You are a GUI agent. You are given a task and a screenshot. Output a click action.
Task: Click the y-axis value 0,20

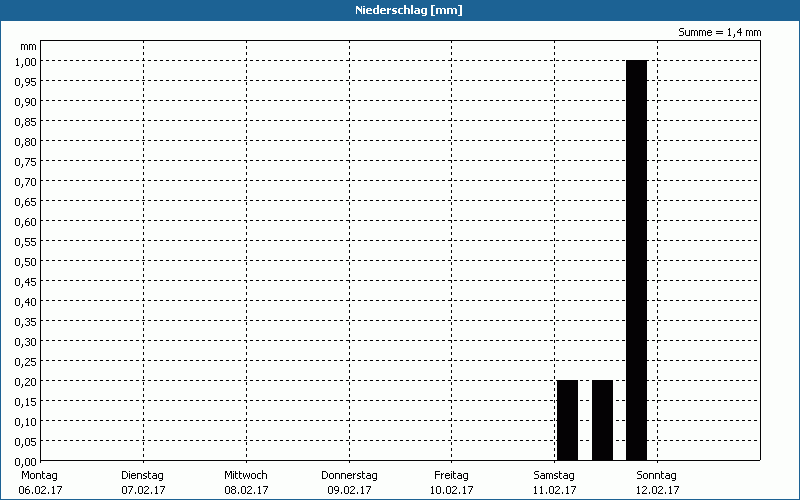[26, 382]
